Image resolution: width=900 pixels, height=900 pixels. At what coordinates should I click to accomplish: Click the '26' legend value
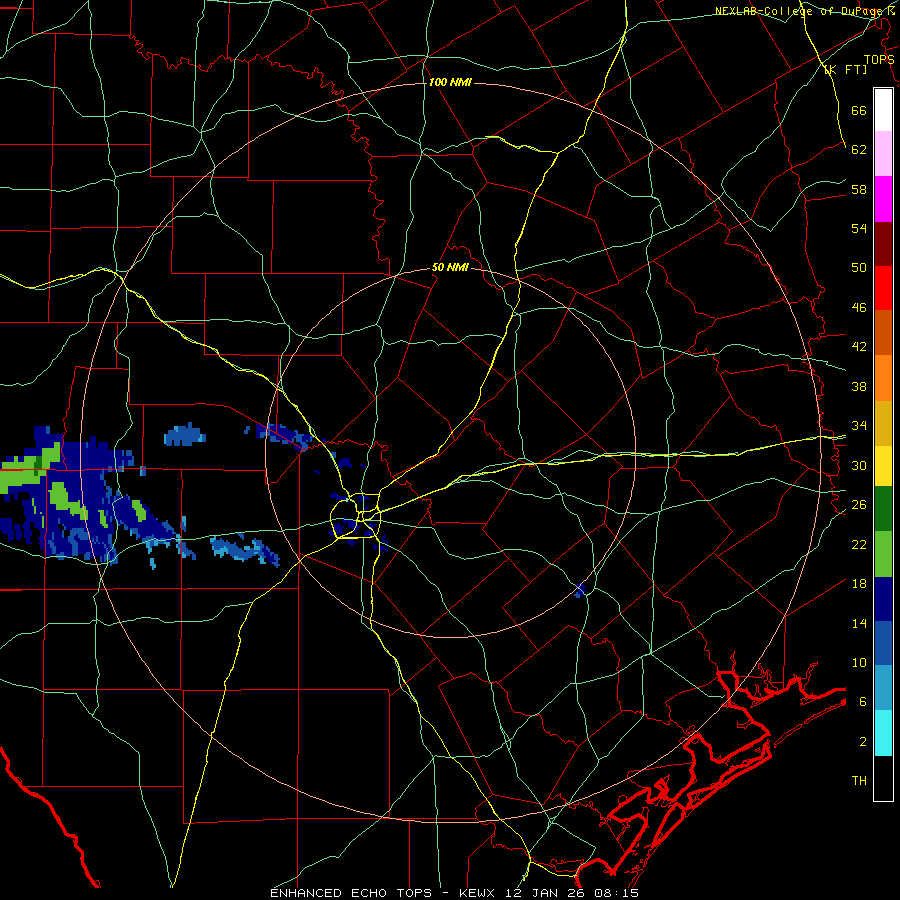point(859,505)
